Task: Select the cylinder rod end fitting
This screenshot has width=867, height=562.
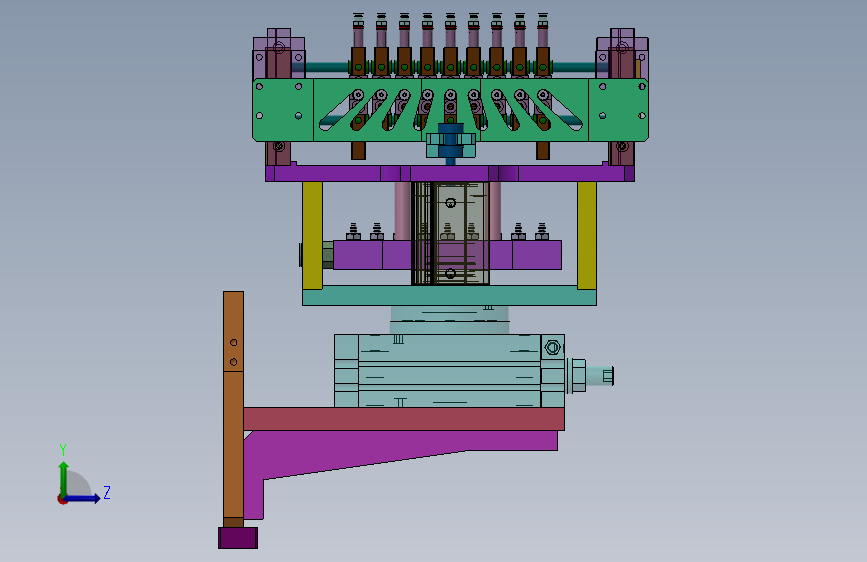Action: click(599, 376)
